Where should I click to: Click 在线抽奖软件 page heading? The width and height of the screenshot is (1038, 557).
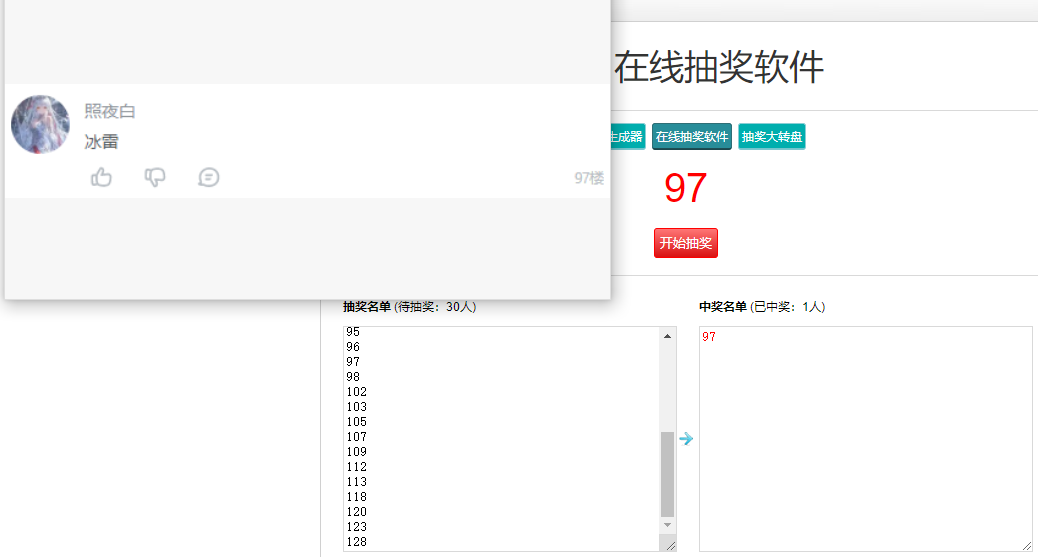click(719, 67)
